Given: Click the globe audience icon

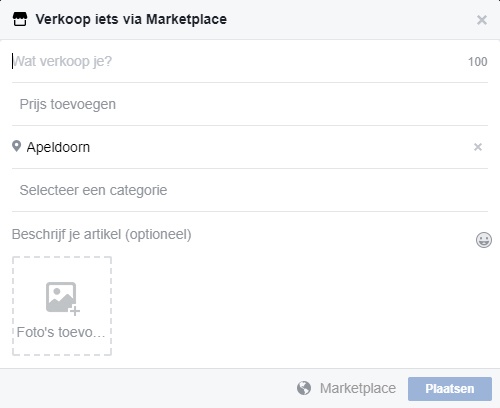Looking at the screenshot, I should [x=304, y=388].
